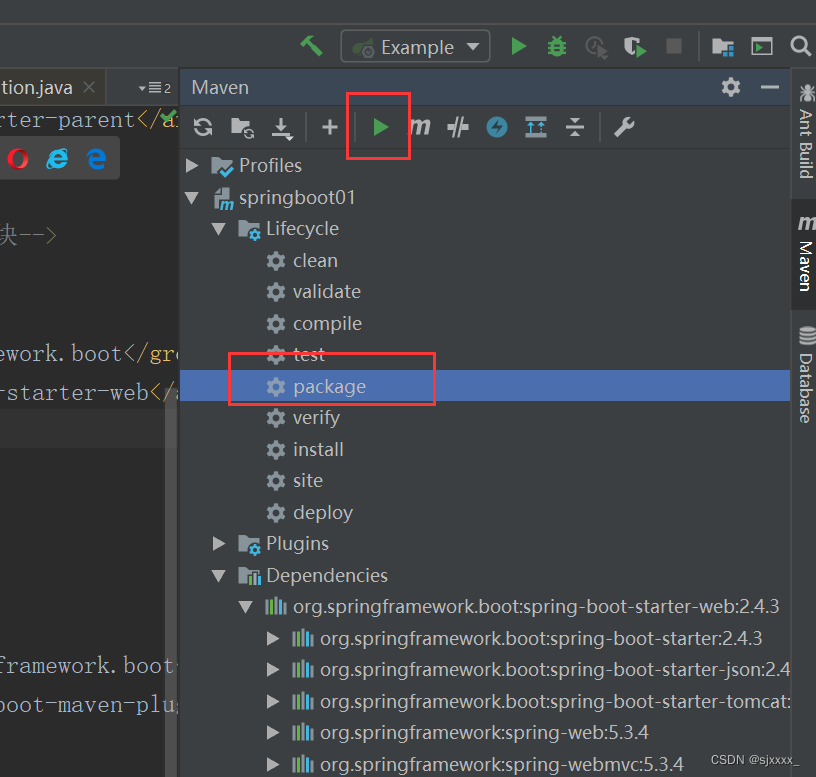Open the Ant Build side tab
The height and width of the screenshot is (777, 816).
pos(805,132)
